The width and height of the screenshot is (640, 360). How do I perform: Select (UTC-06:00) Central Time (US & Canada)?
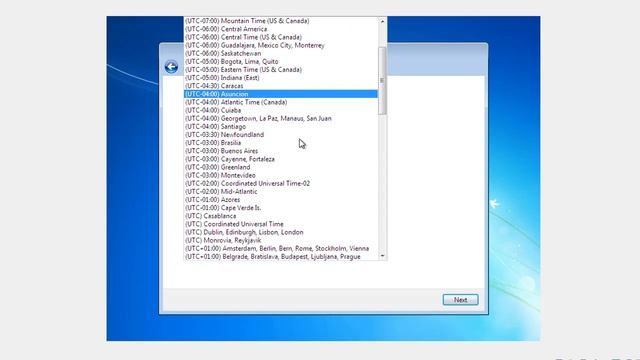tap(281, 37)
